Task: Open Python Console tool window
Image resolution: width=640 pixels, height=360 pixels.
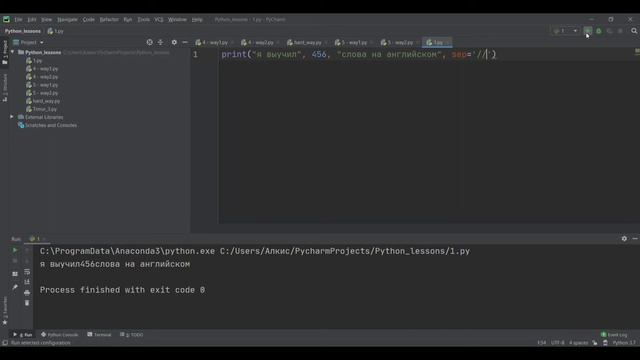Action: 60,335
